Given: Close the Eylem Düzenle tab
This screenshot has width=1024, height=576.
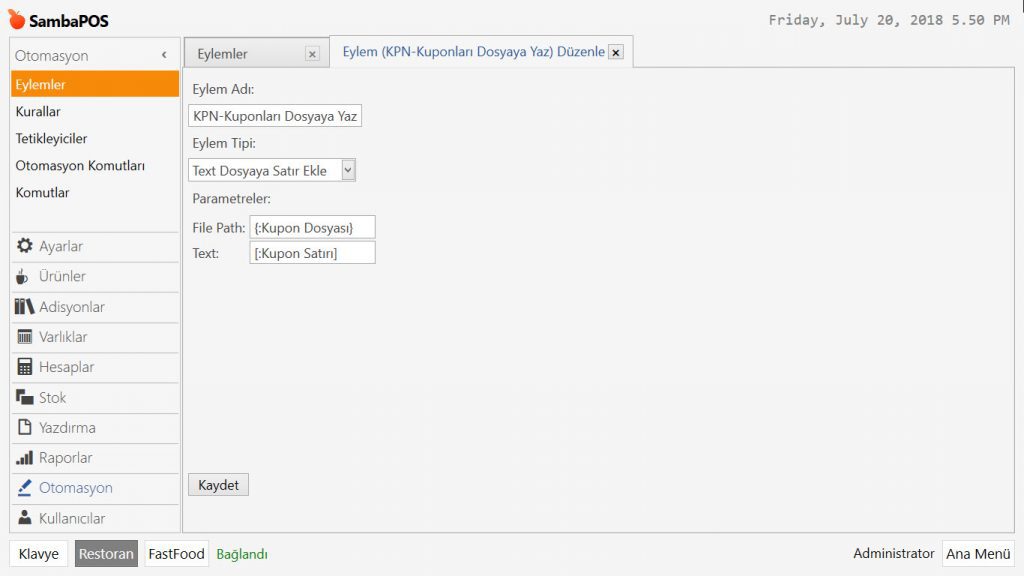Looking at the screenshot, I should pyautogui.click(x=615, y=52).
